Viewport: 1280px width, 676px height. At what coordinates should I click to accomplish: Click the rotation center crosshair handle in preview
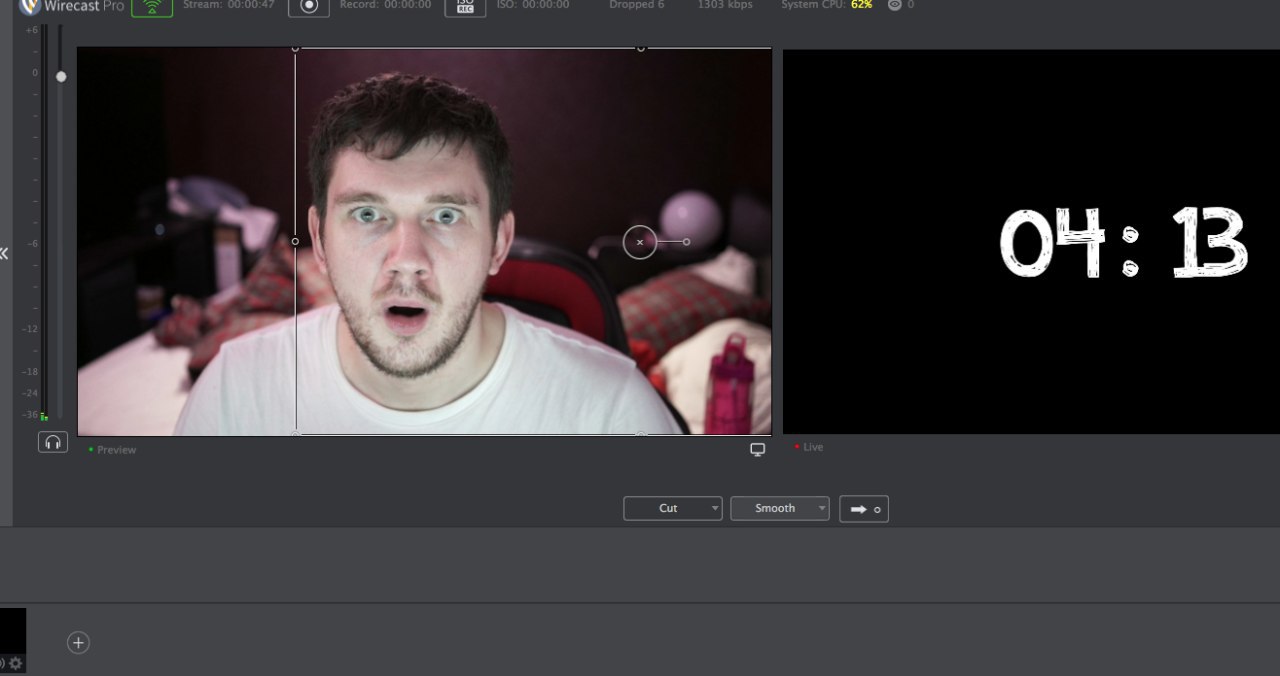(x=640, y=242)
